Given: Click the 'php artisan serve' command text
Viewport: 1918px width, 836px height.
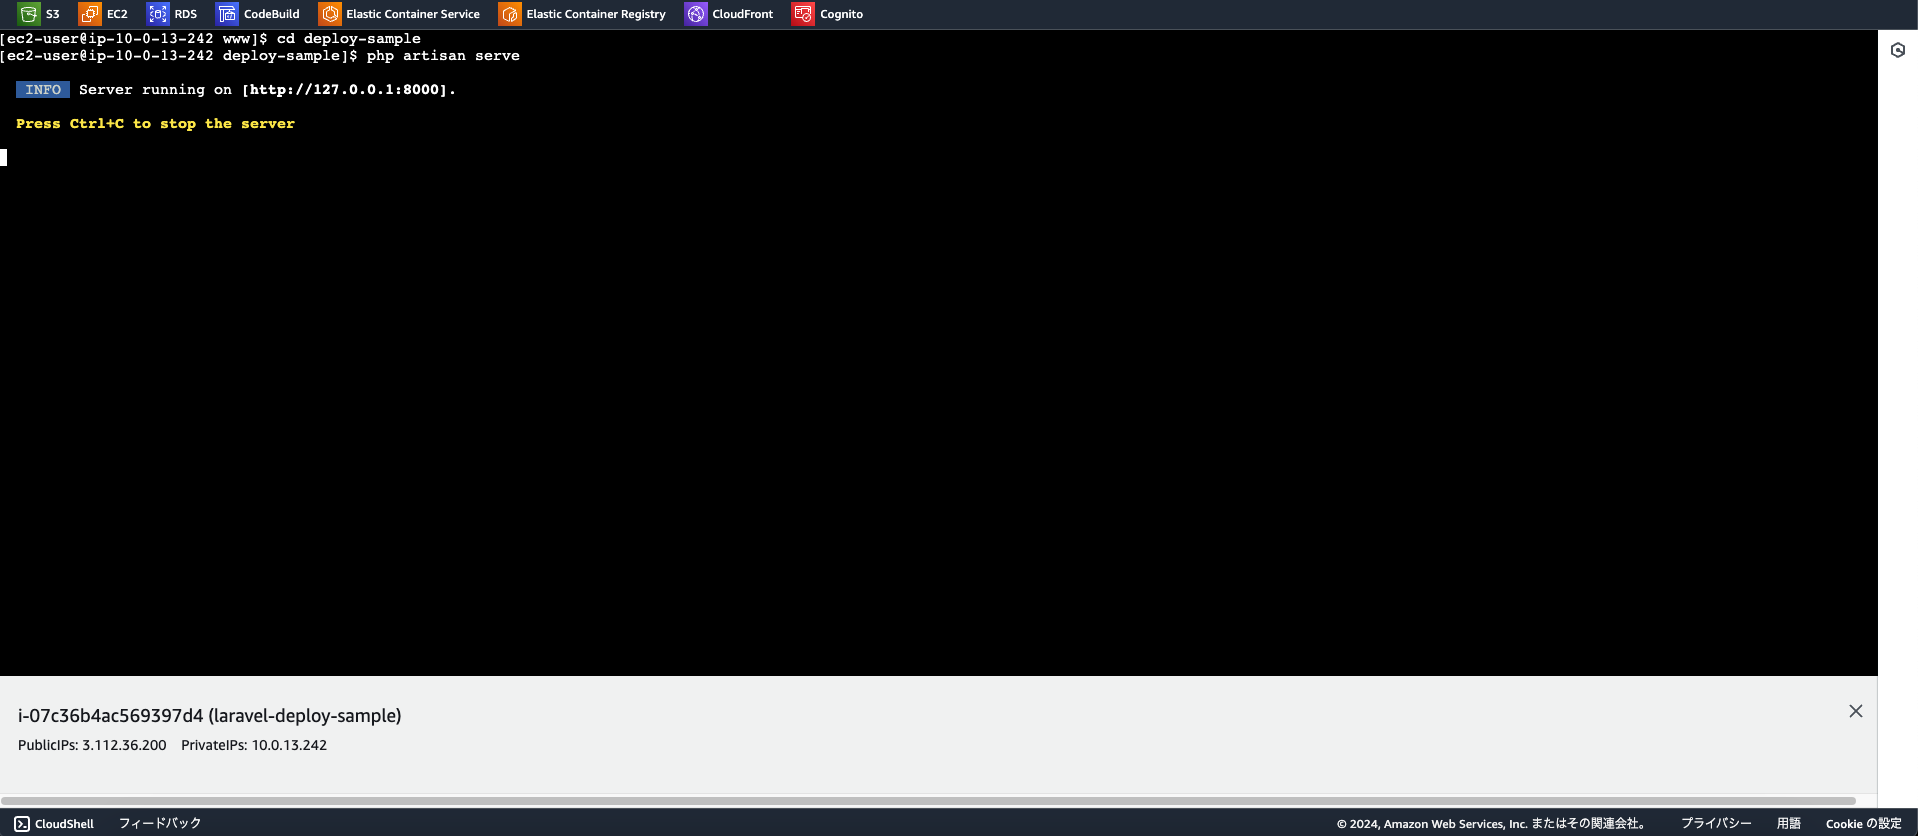Looking at the screenshot, I should click(x=443, y=56).
